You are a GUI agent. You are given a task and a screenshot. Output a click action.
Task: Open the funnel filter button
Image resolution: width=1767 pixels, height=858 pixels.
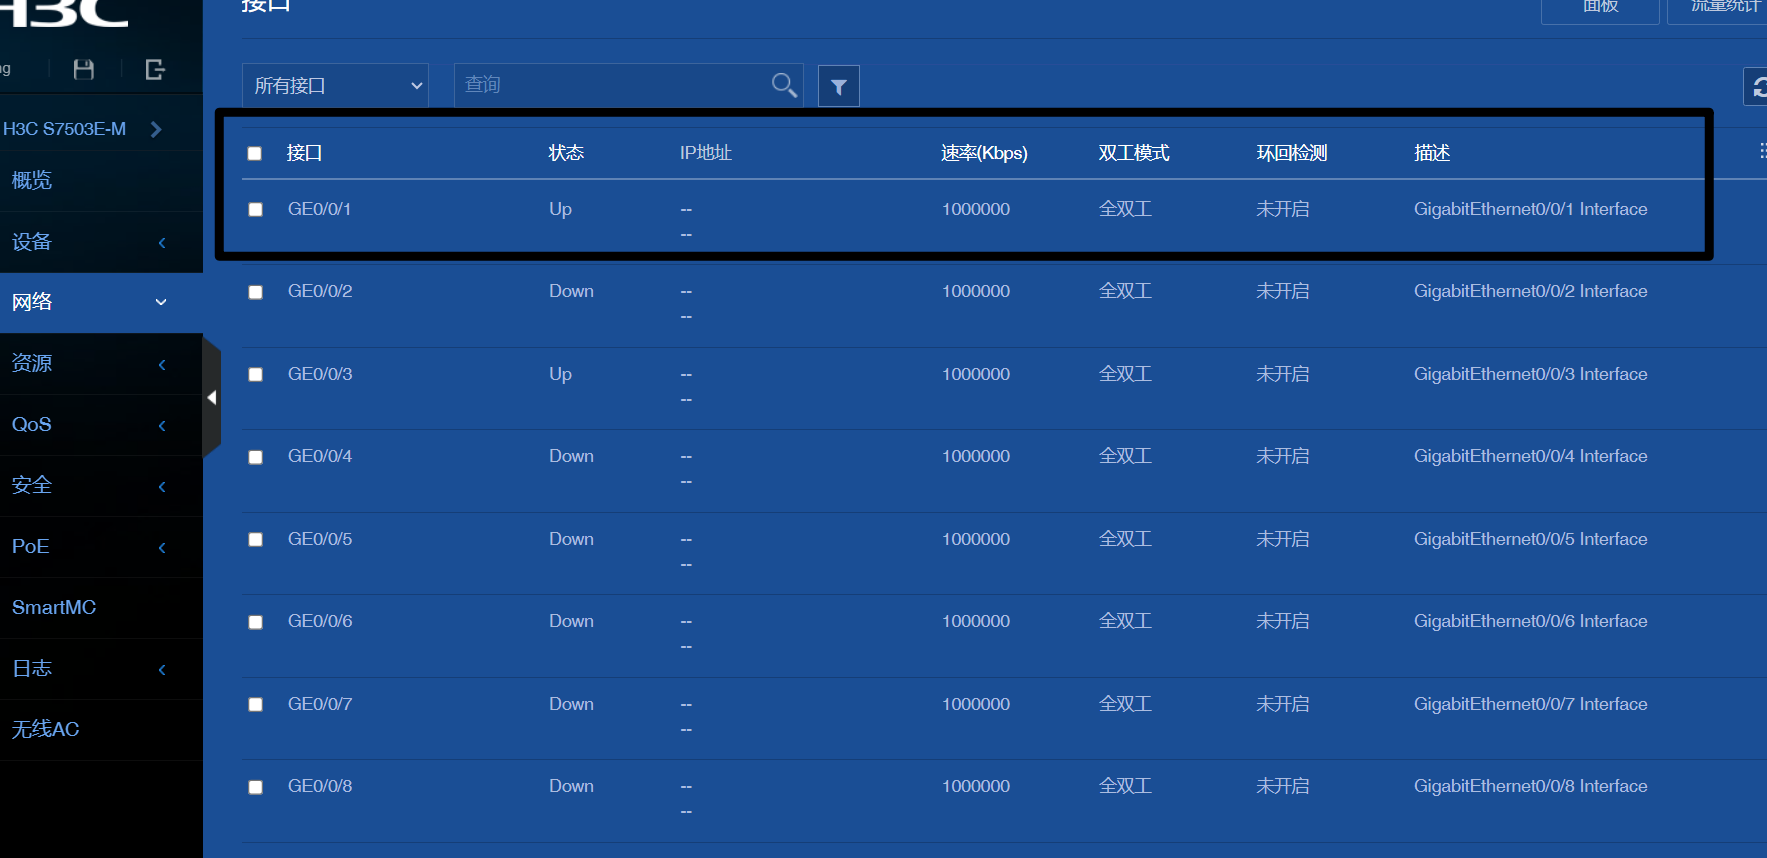839,86
